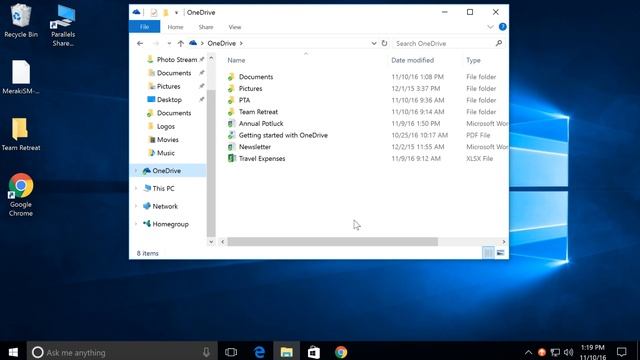
Task: Click the volume speaker tray icon
Action: [569, 352]
